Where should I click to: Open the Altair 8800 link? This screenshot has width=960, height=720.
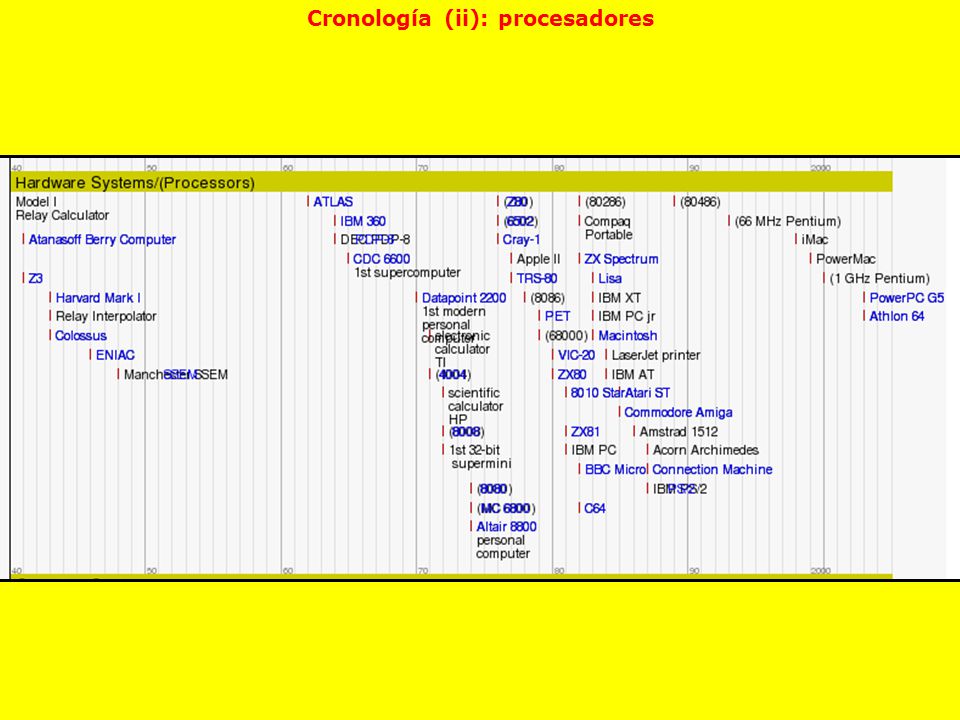(x=506, y=527)
